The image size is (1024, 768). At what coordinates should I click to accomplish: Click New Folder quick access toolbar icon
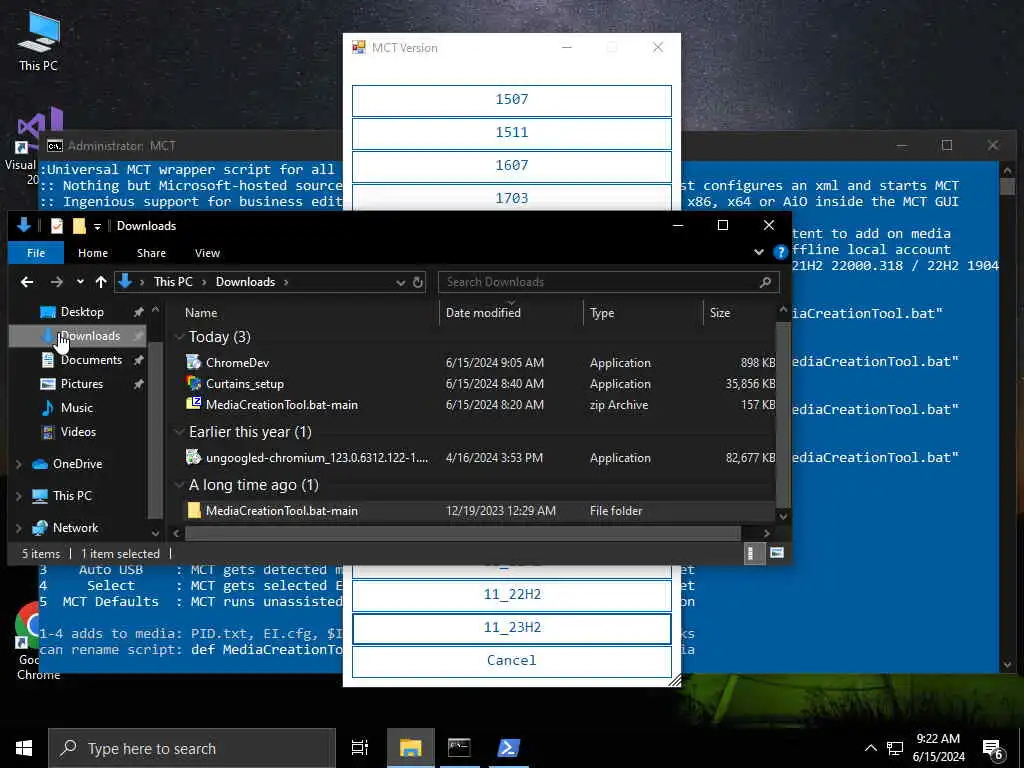pos(79,226)
